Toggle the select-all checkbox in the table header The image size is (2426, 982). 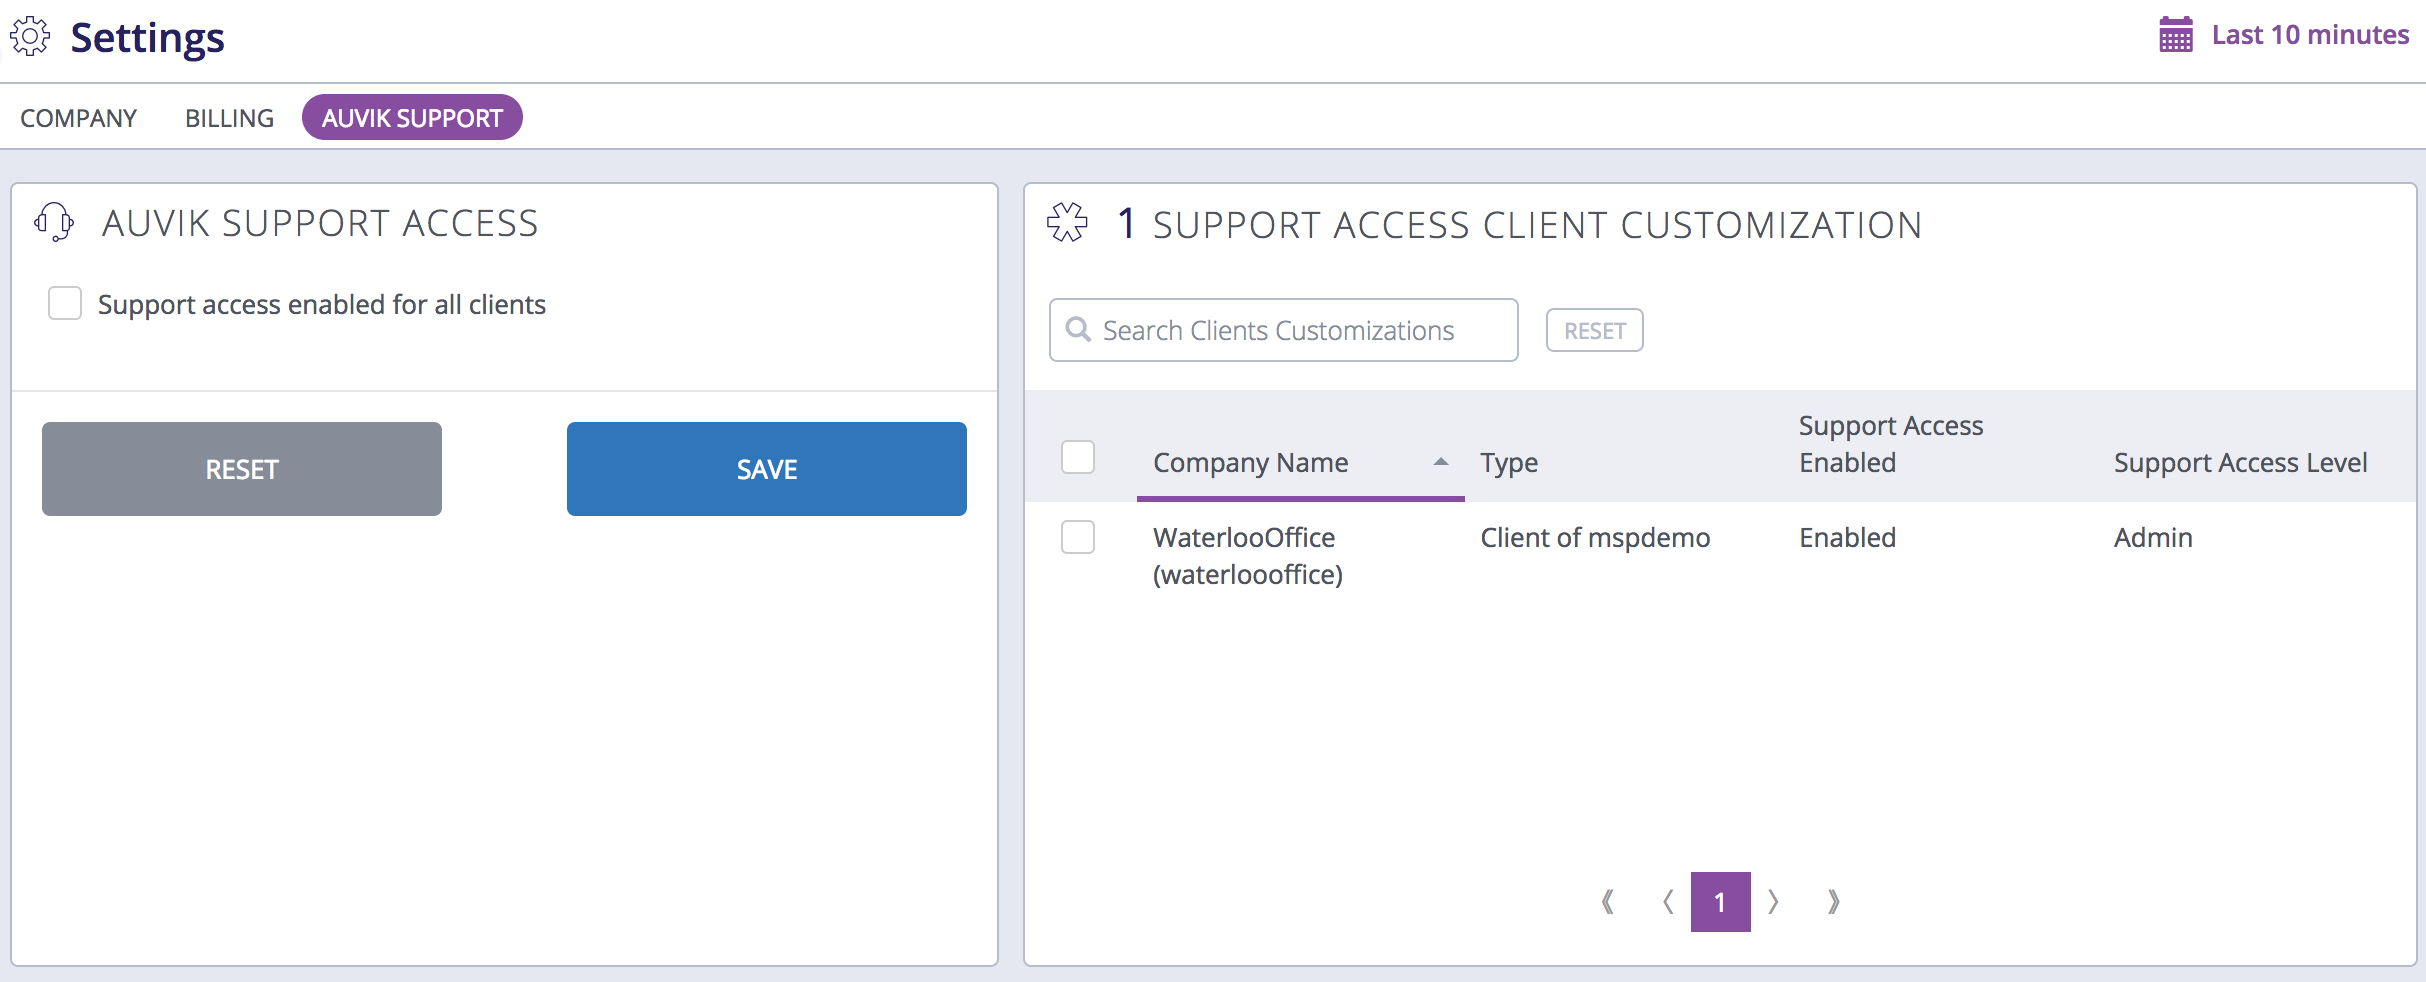[x=1078, y=457]
